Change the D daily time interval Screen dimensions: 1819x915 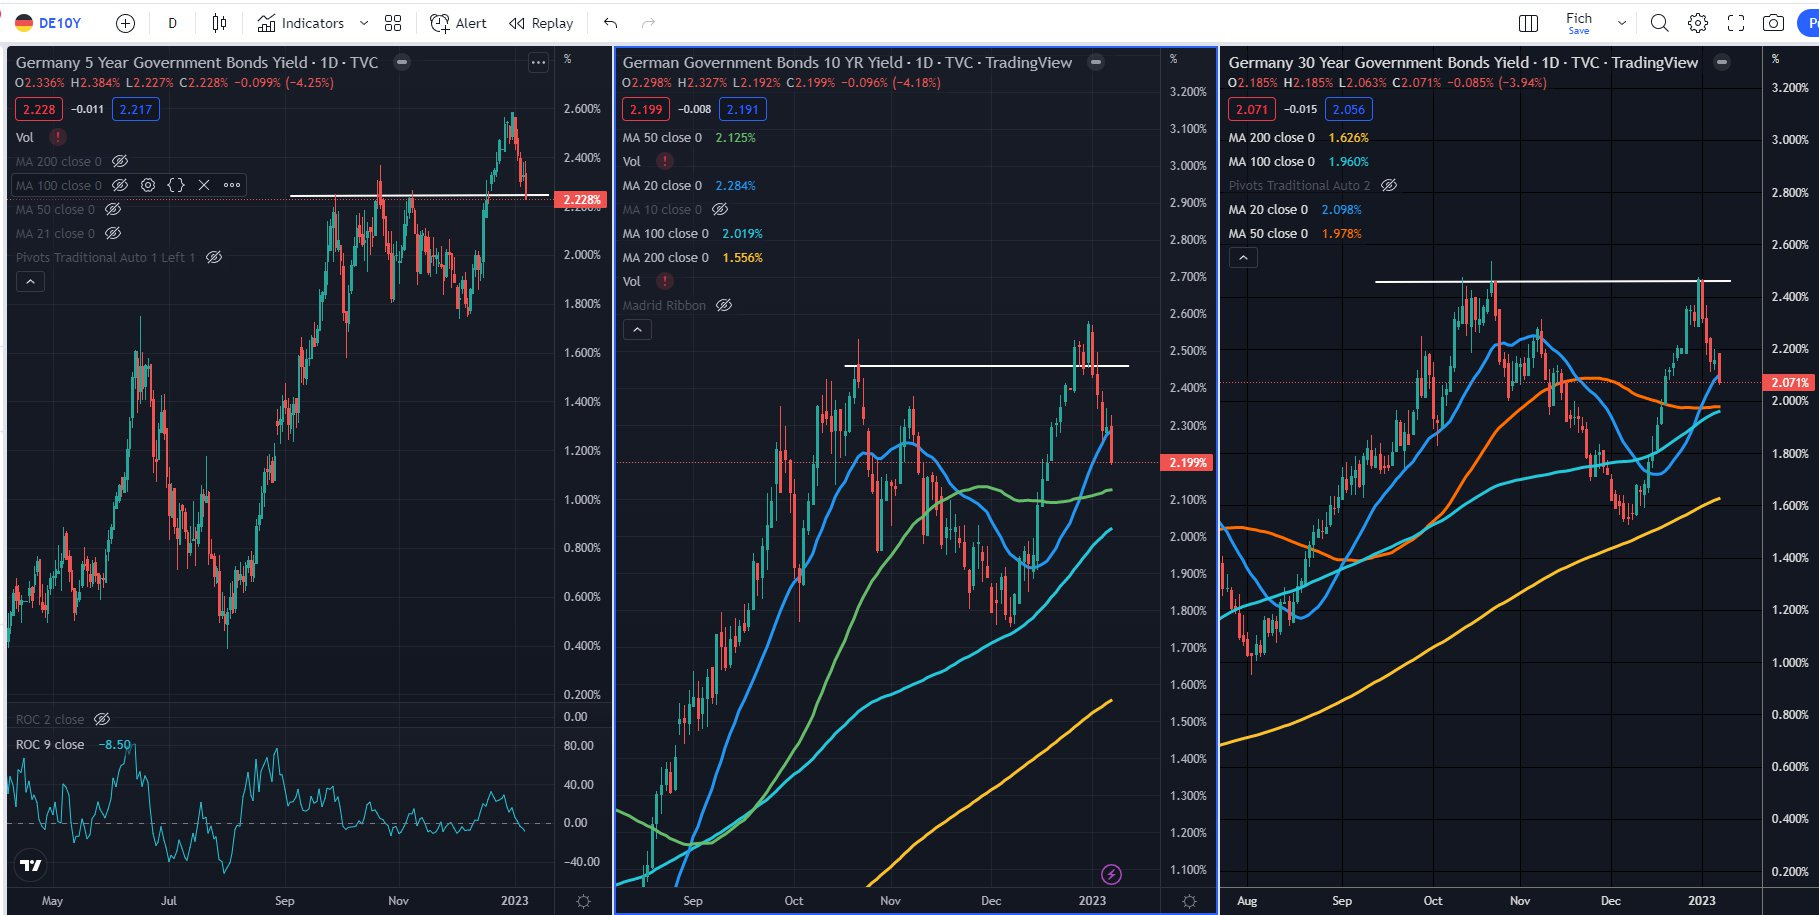(172, 23)
